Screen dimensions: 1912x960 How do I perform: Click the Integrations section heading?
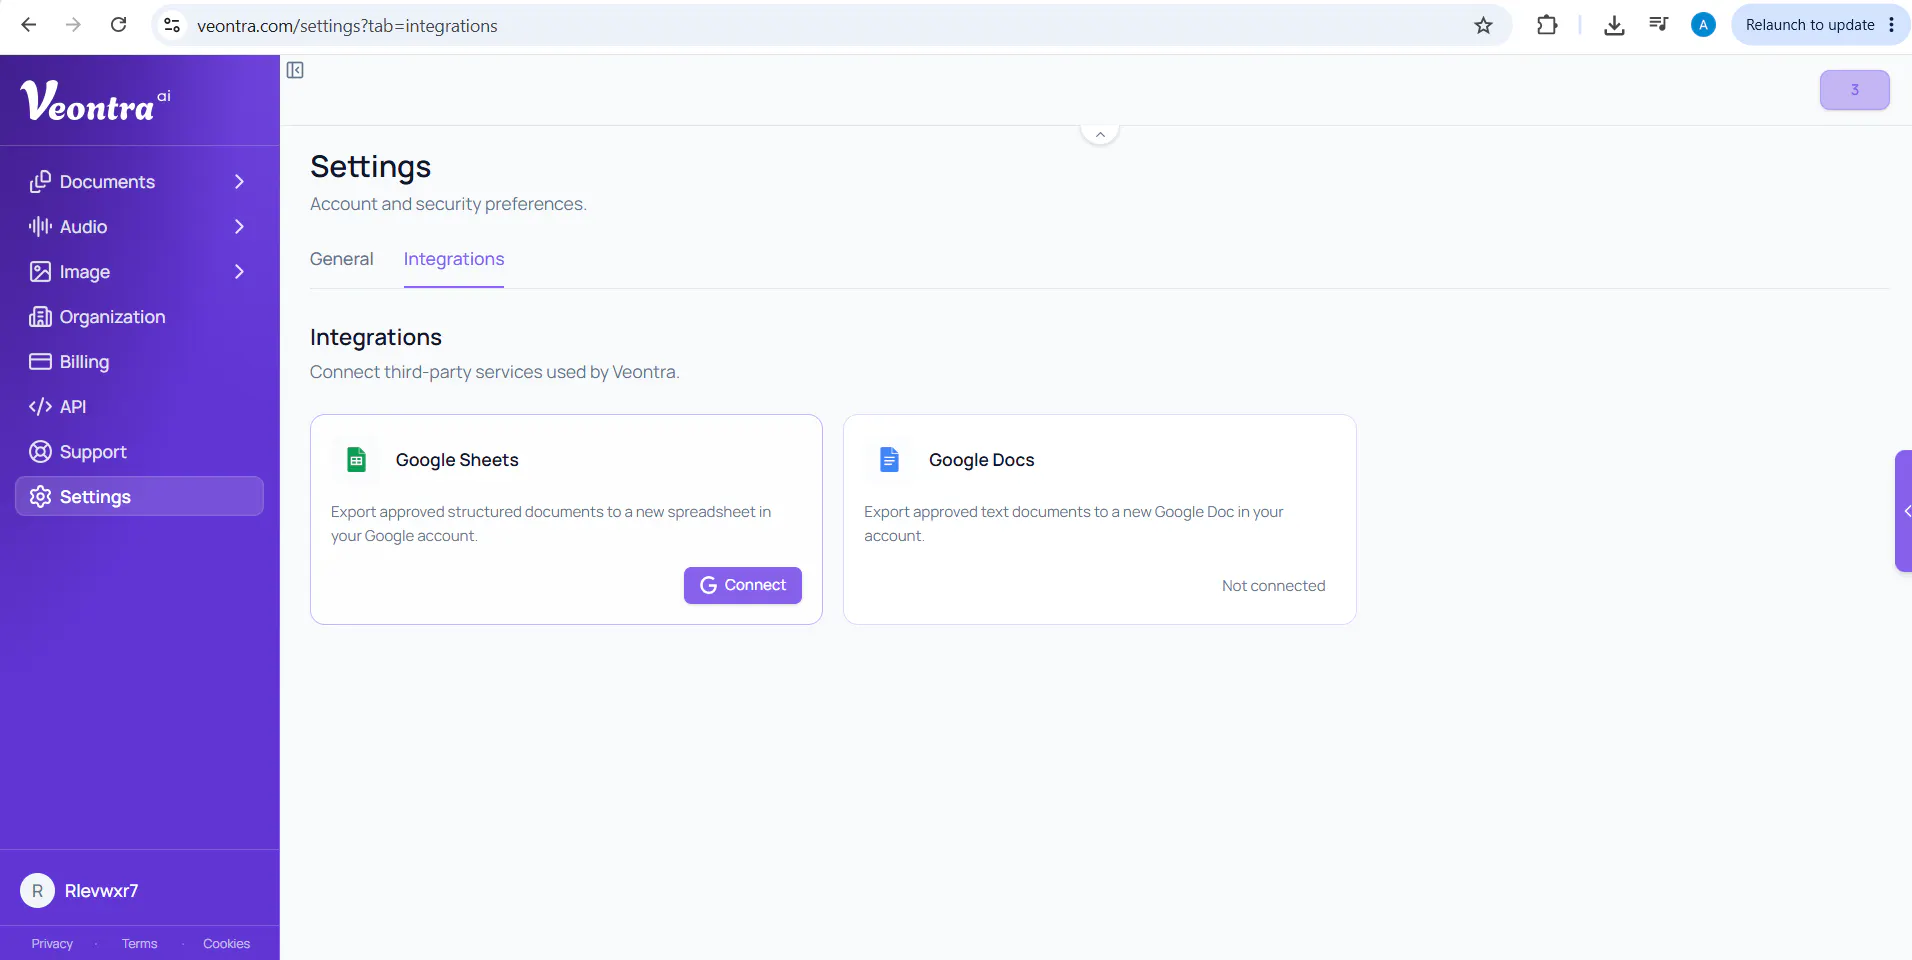pos(376,337)
